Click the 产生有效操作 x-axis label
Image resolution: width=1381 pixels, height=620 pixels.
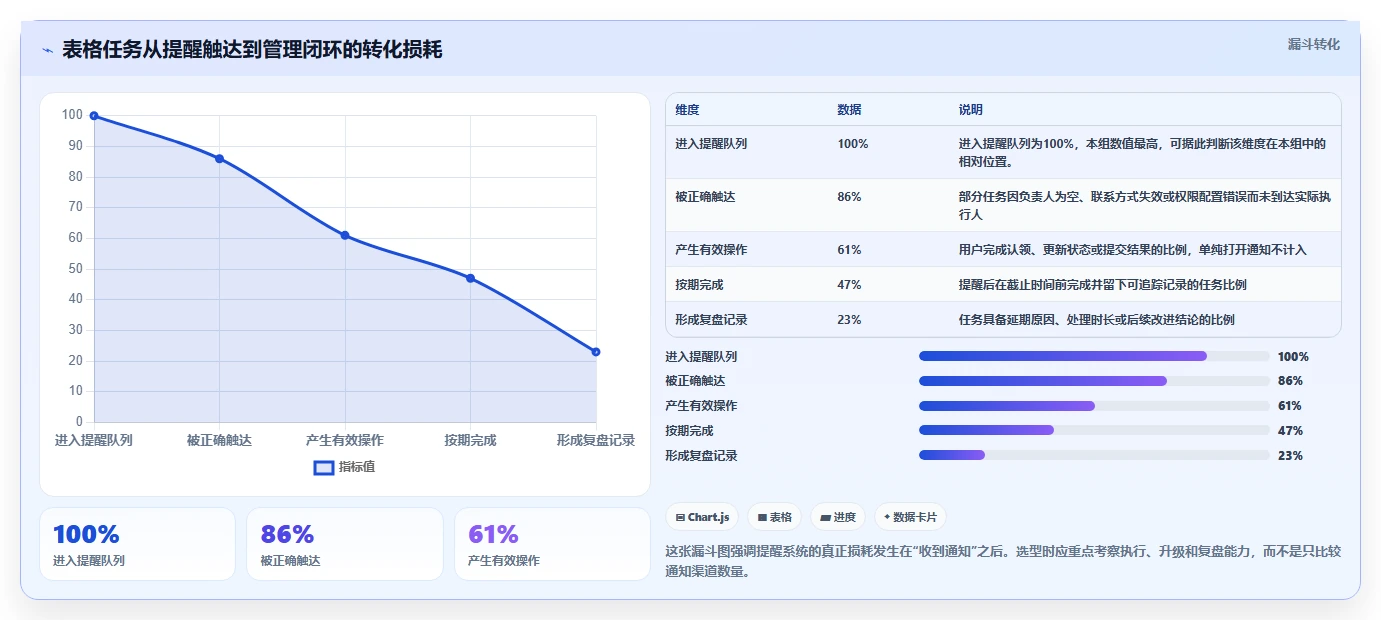click(x=345, y=440)
